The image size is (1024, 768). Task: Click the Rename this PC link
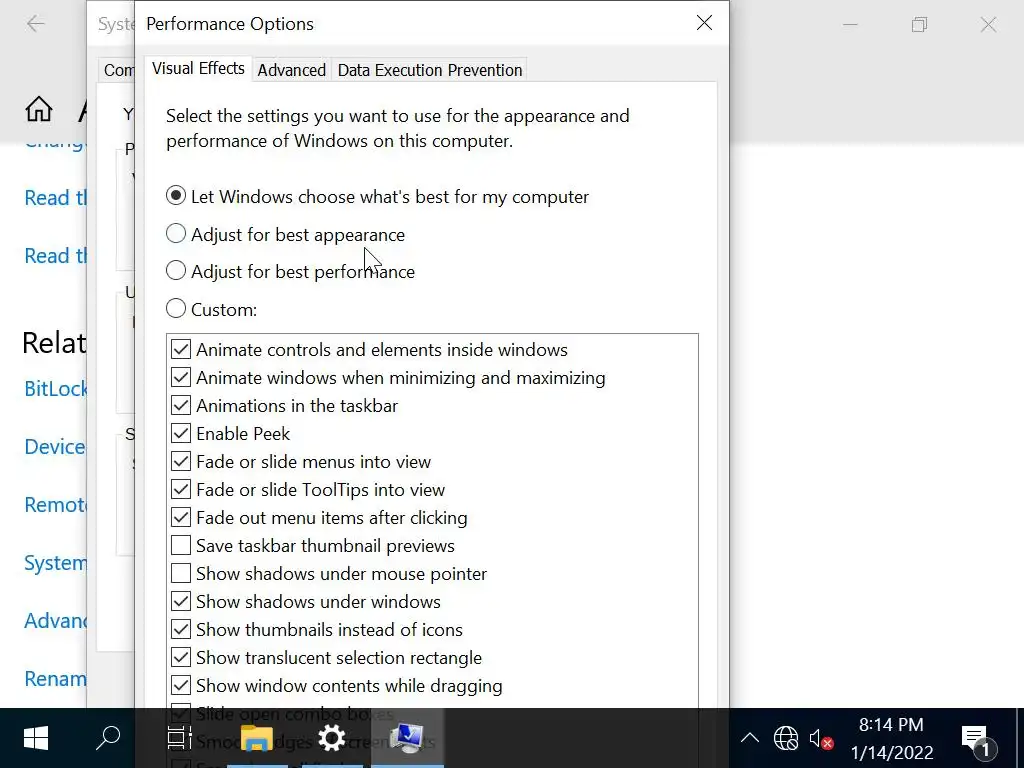click(56, 679)
